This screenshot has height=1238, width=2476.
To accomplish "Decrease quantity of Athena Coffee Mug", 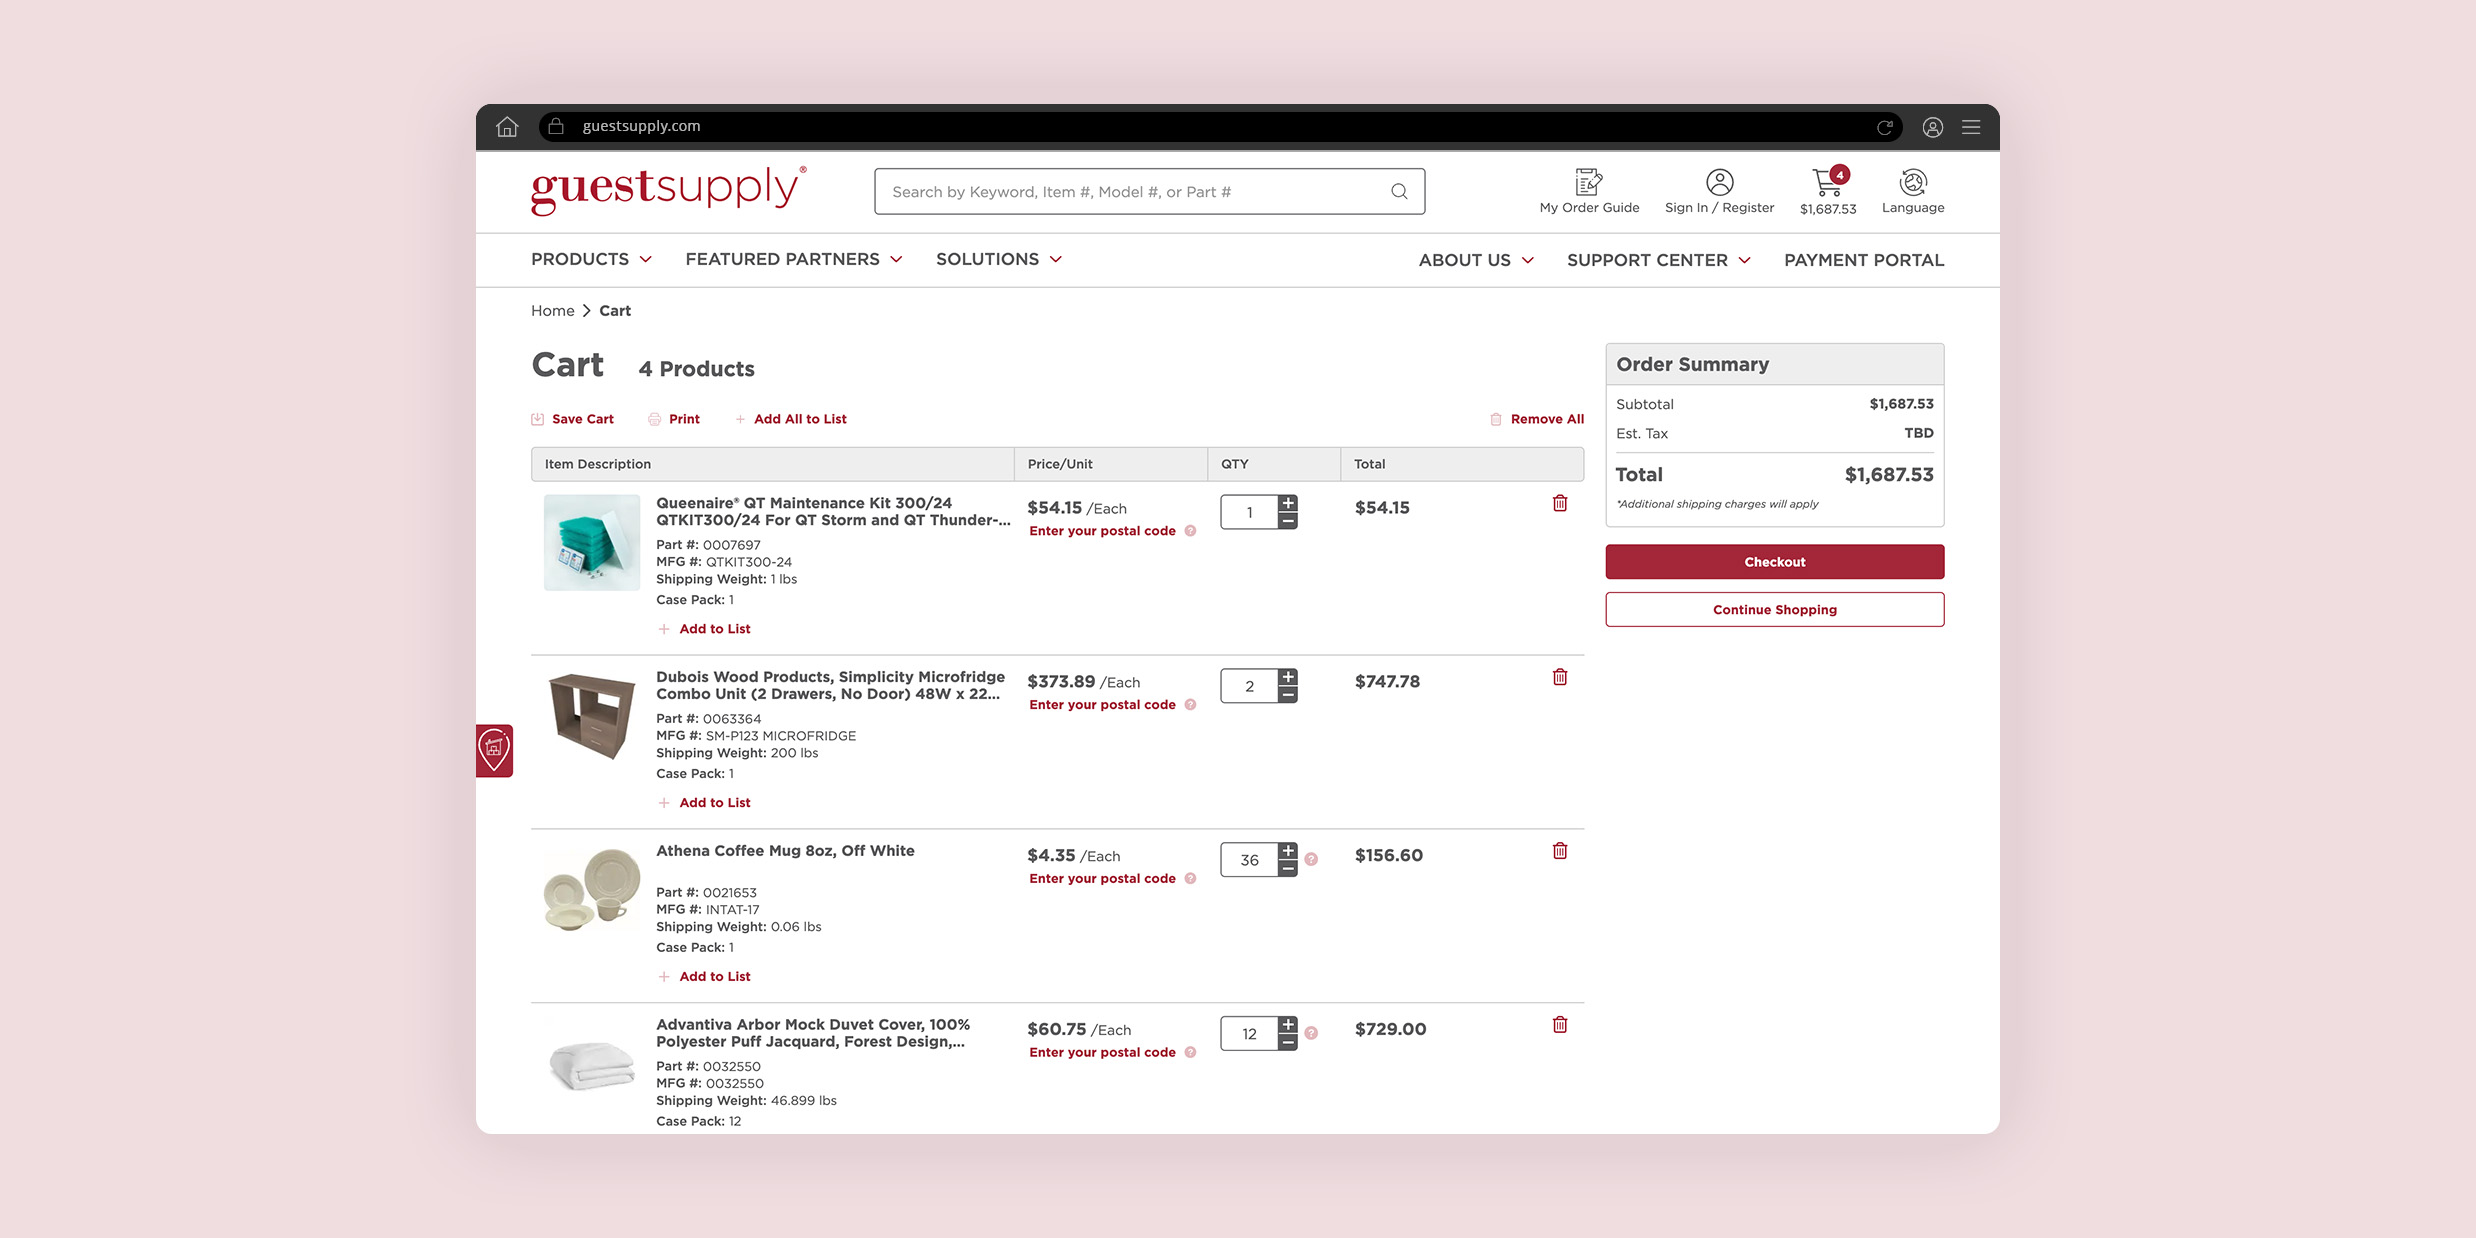I will click(x=1288, y=869).
